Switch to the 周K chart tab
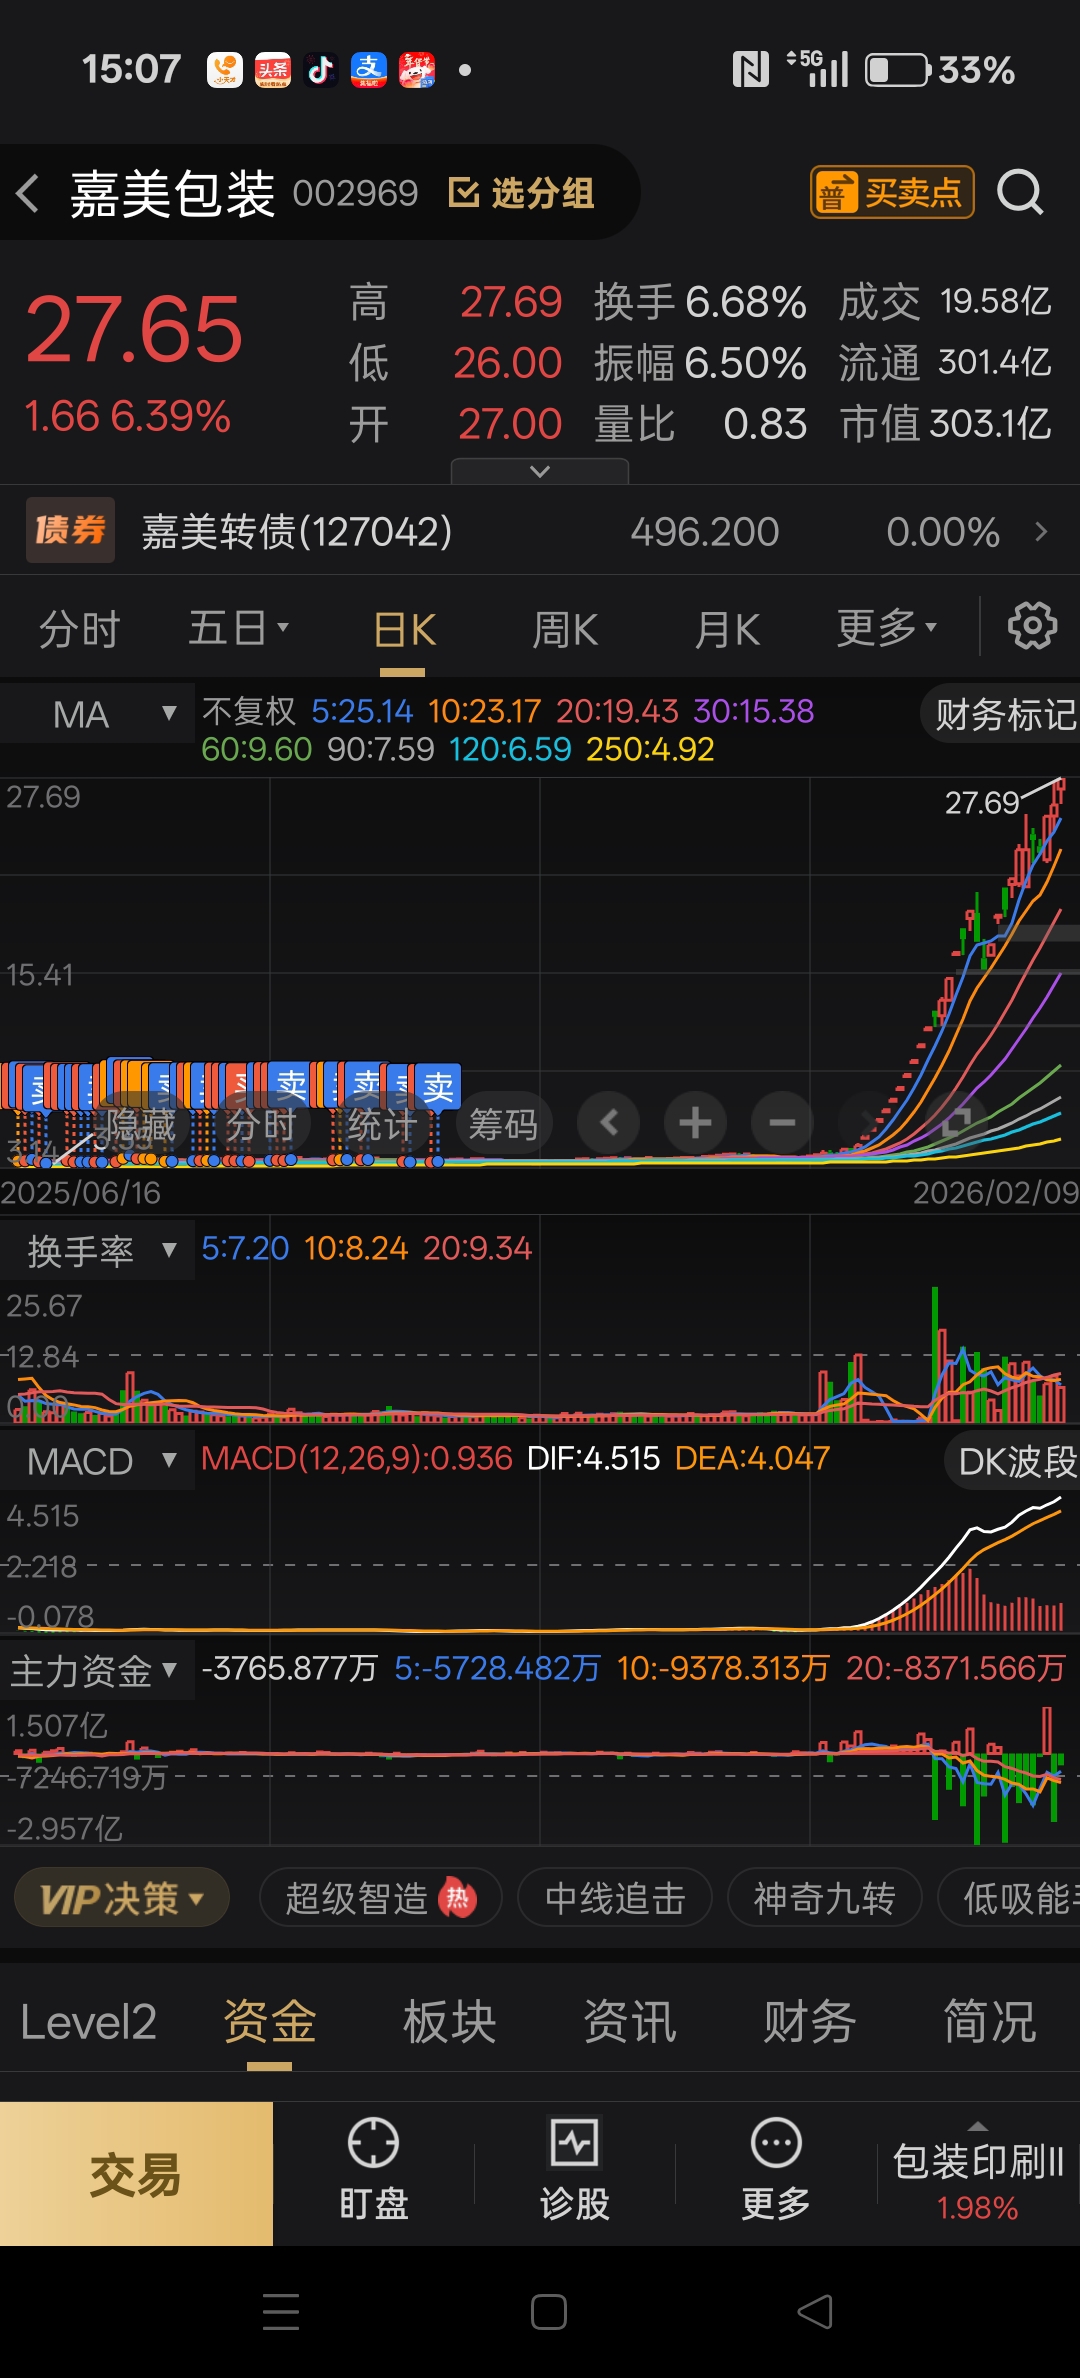 pos(565,630)
